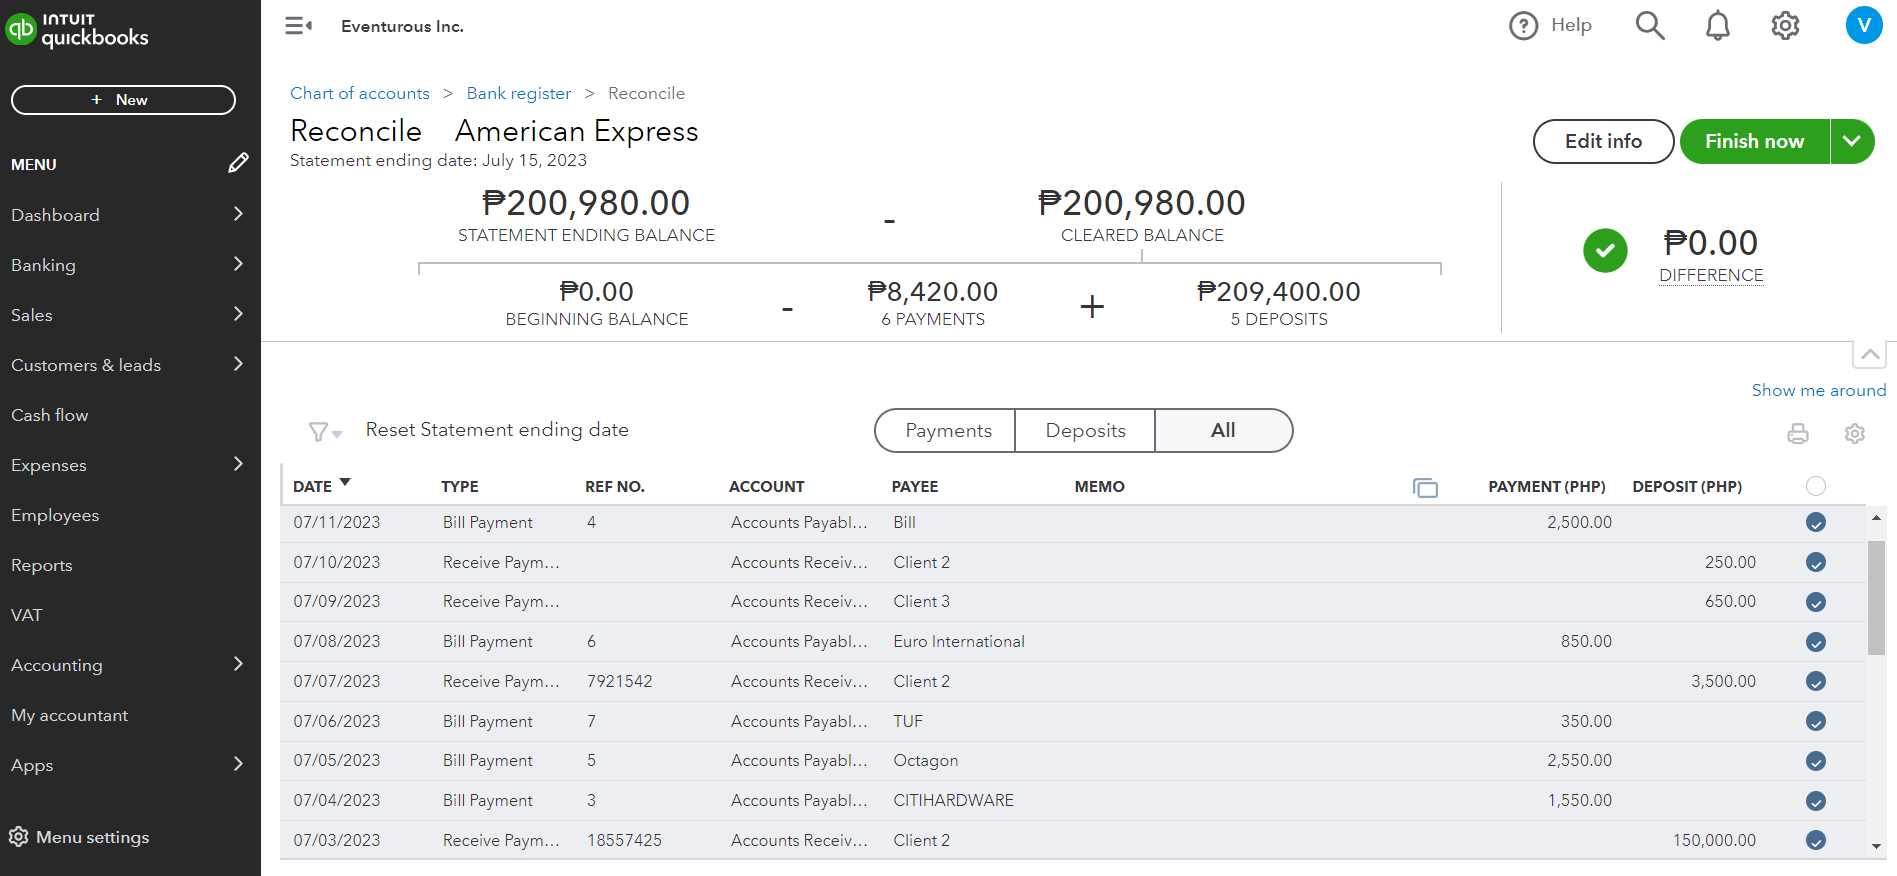Image resolution: width=1897 pixels, height=876 pixels.
Task: Uncheck the CITIHARDWARE bill payment
Action: [1816, 801]
